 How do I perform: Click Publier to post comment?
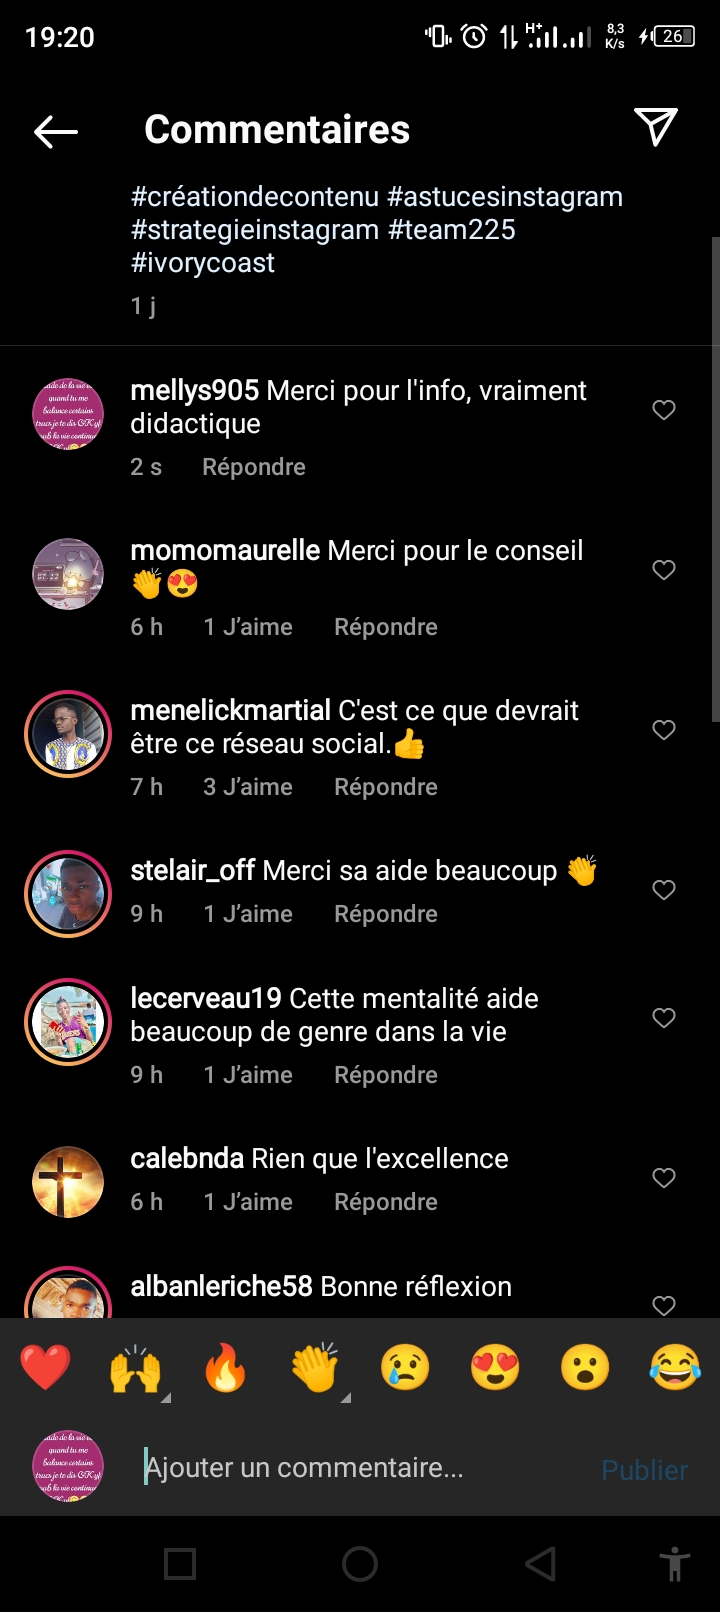point(644,1470)
